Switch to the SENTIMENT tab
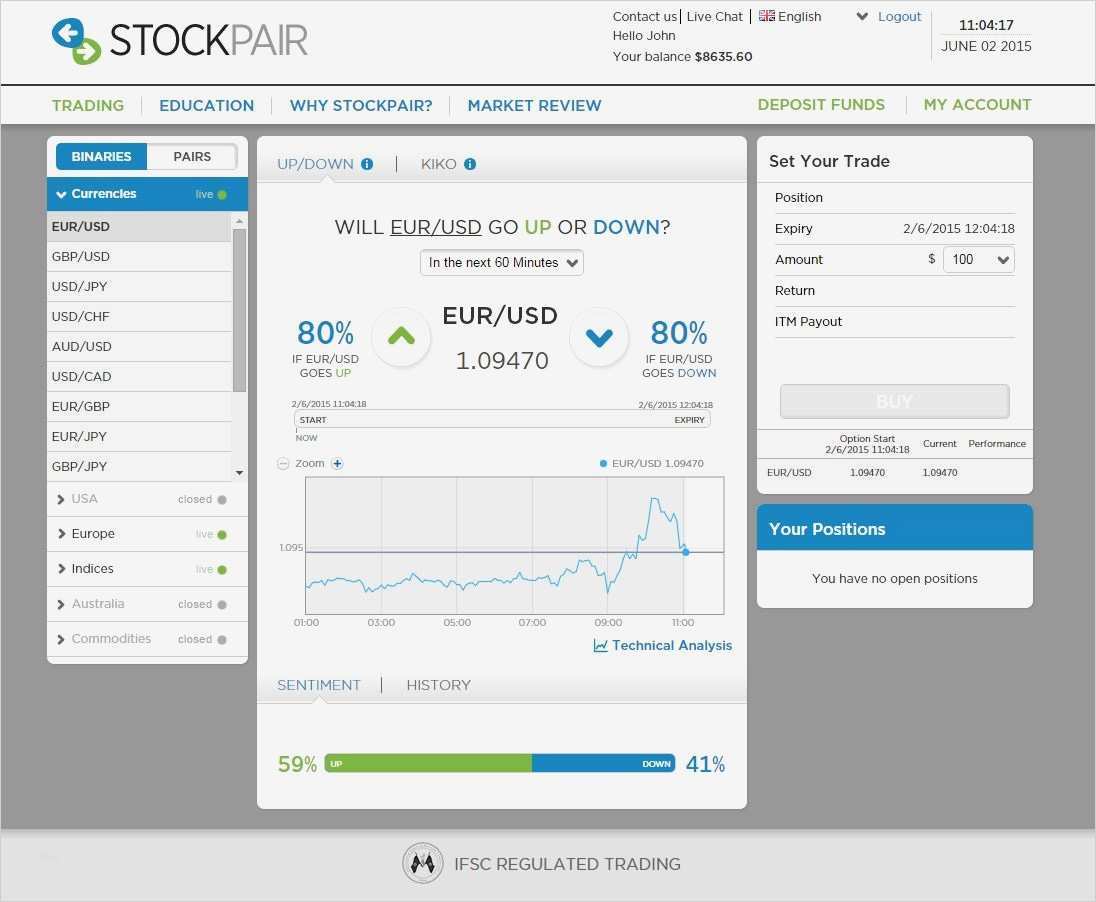1096x902 pixels. click(x=319, y=685)
